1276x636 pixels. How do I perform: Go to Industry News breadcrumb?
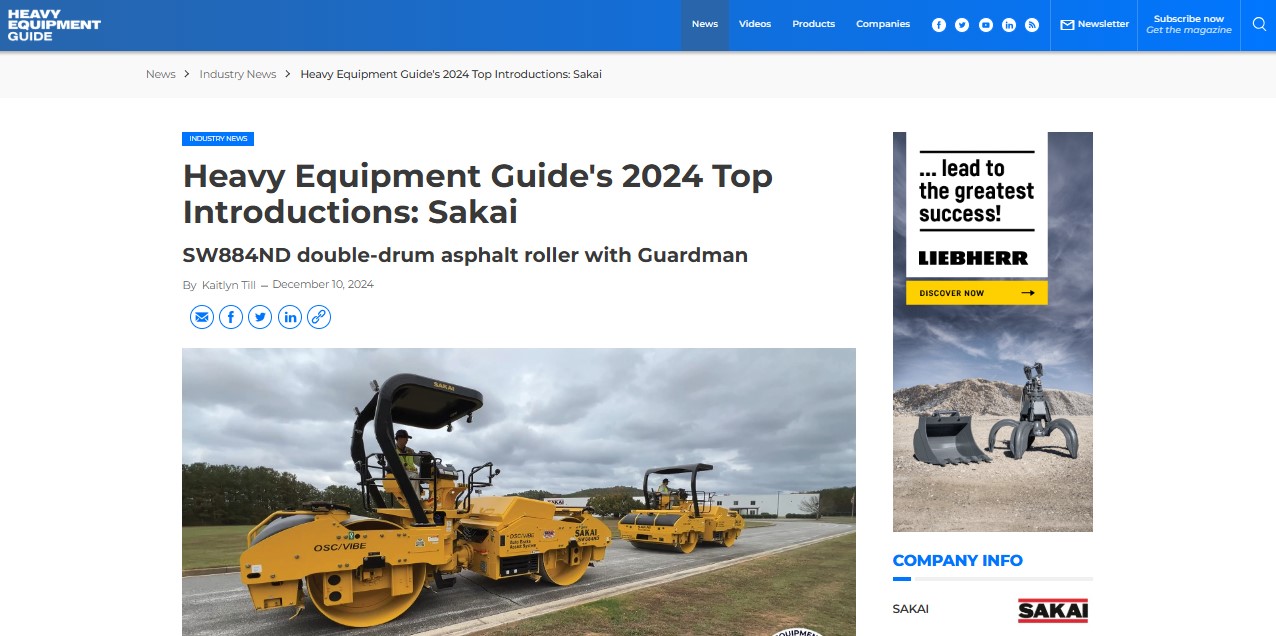pos(238,74)
